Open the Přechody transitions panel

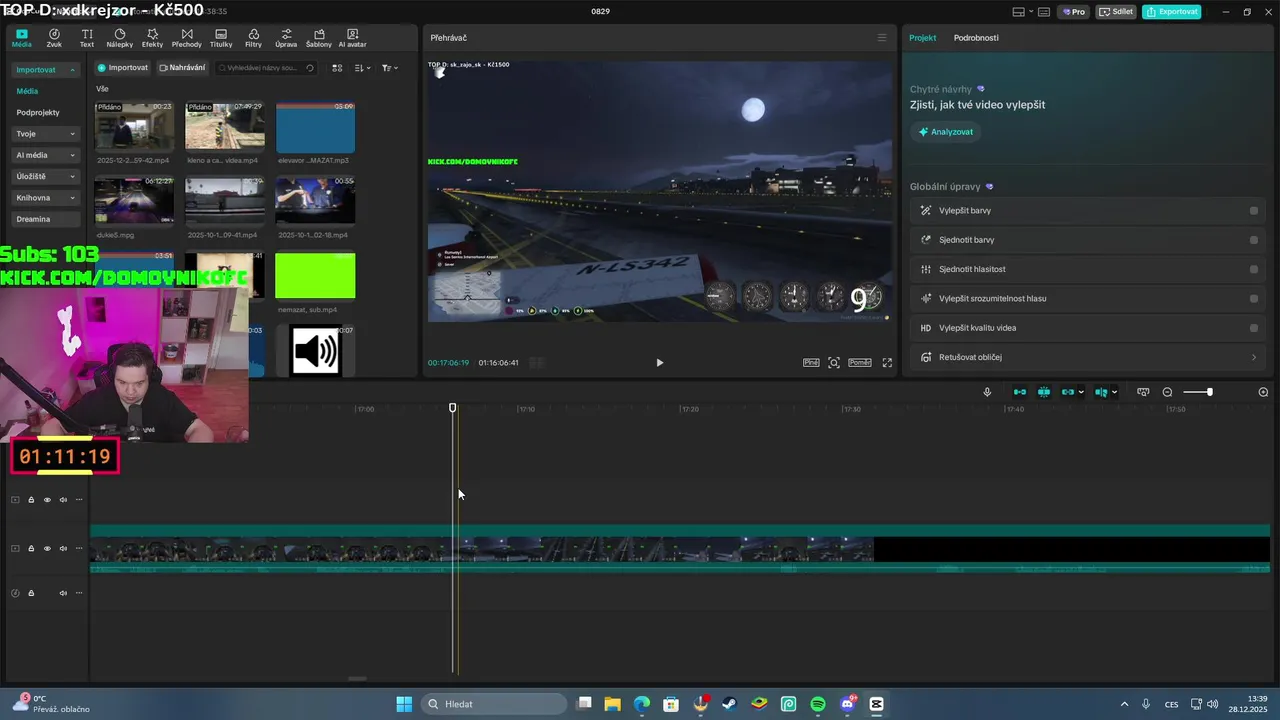tap(186, 38)
